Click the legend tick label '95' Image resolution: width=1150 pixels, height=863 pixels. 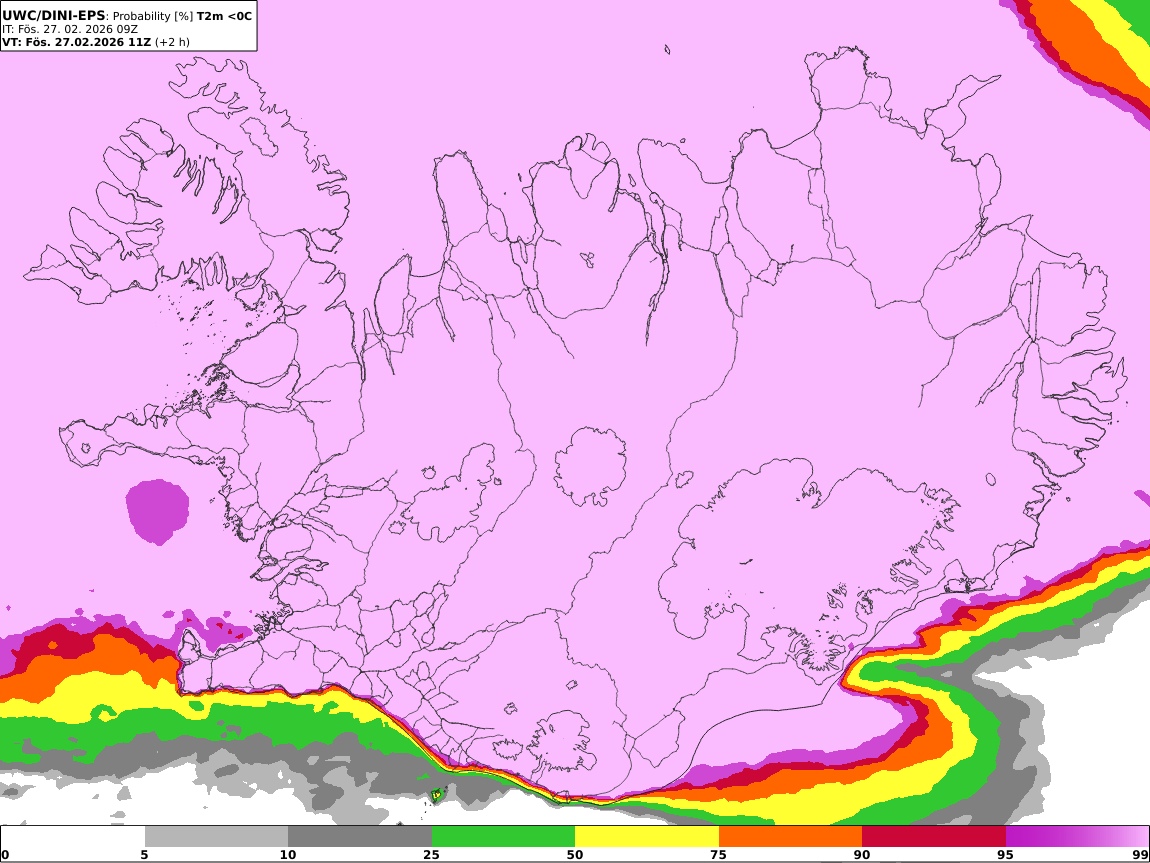click(x=1006, y=854)
